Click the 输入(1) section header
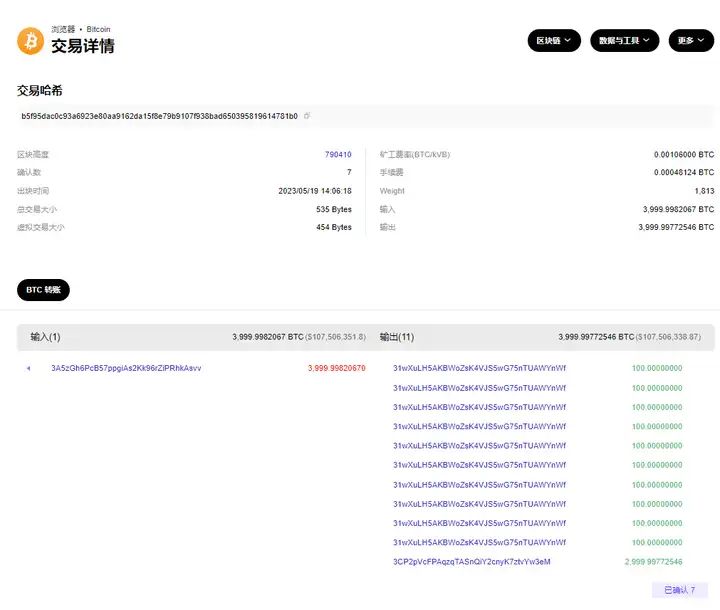Viewport: 720px width, 610px height. [x=45, y=337]
